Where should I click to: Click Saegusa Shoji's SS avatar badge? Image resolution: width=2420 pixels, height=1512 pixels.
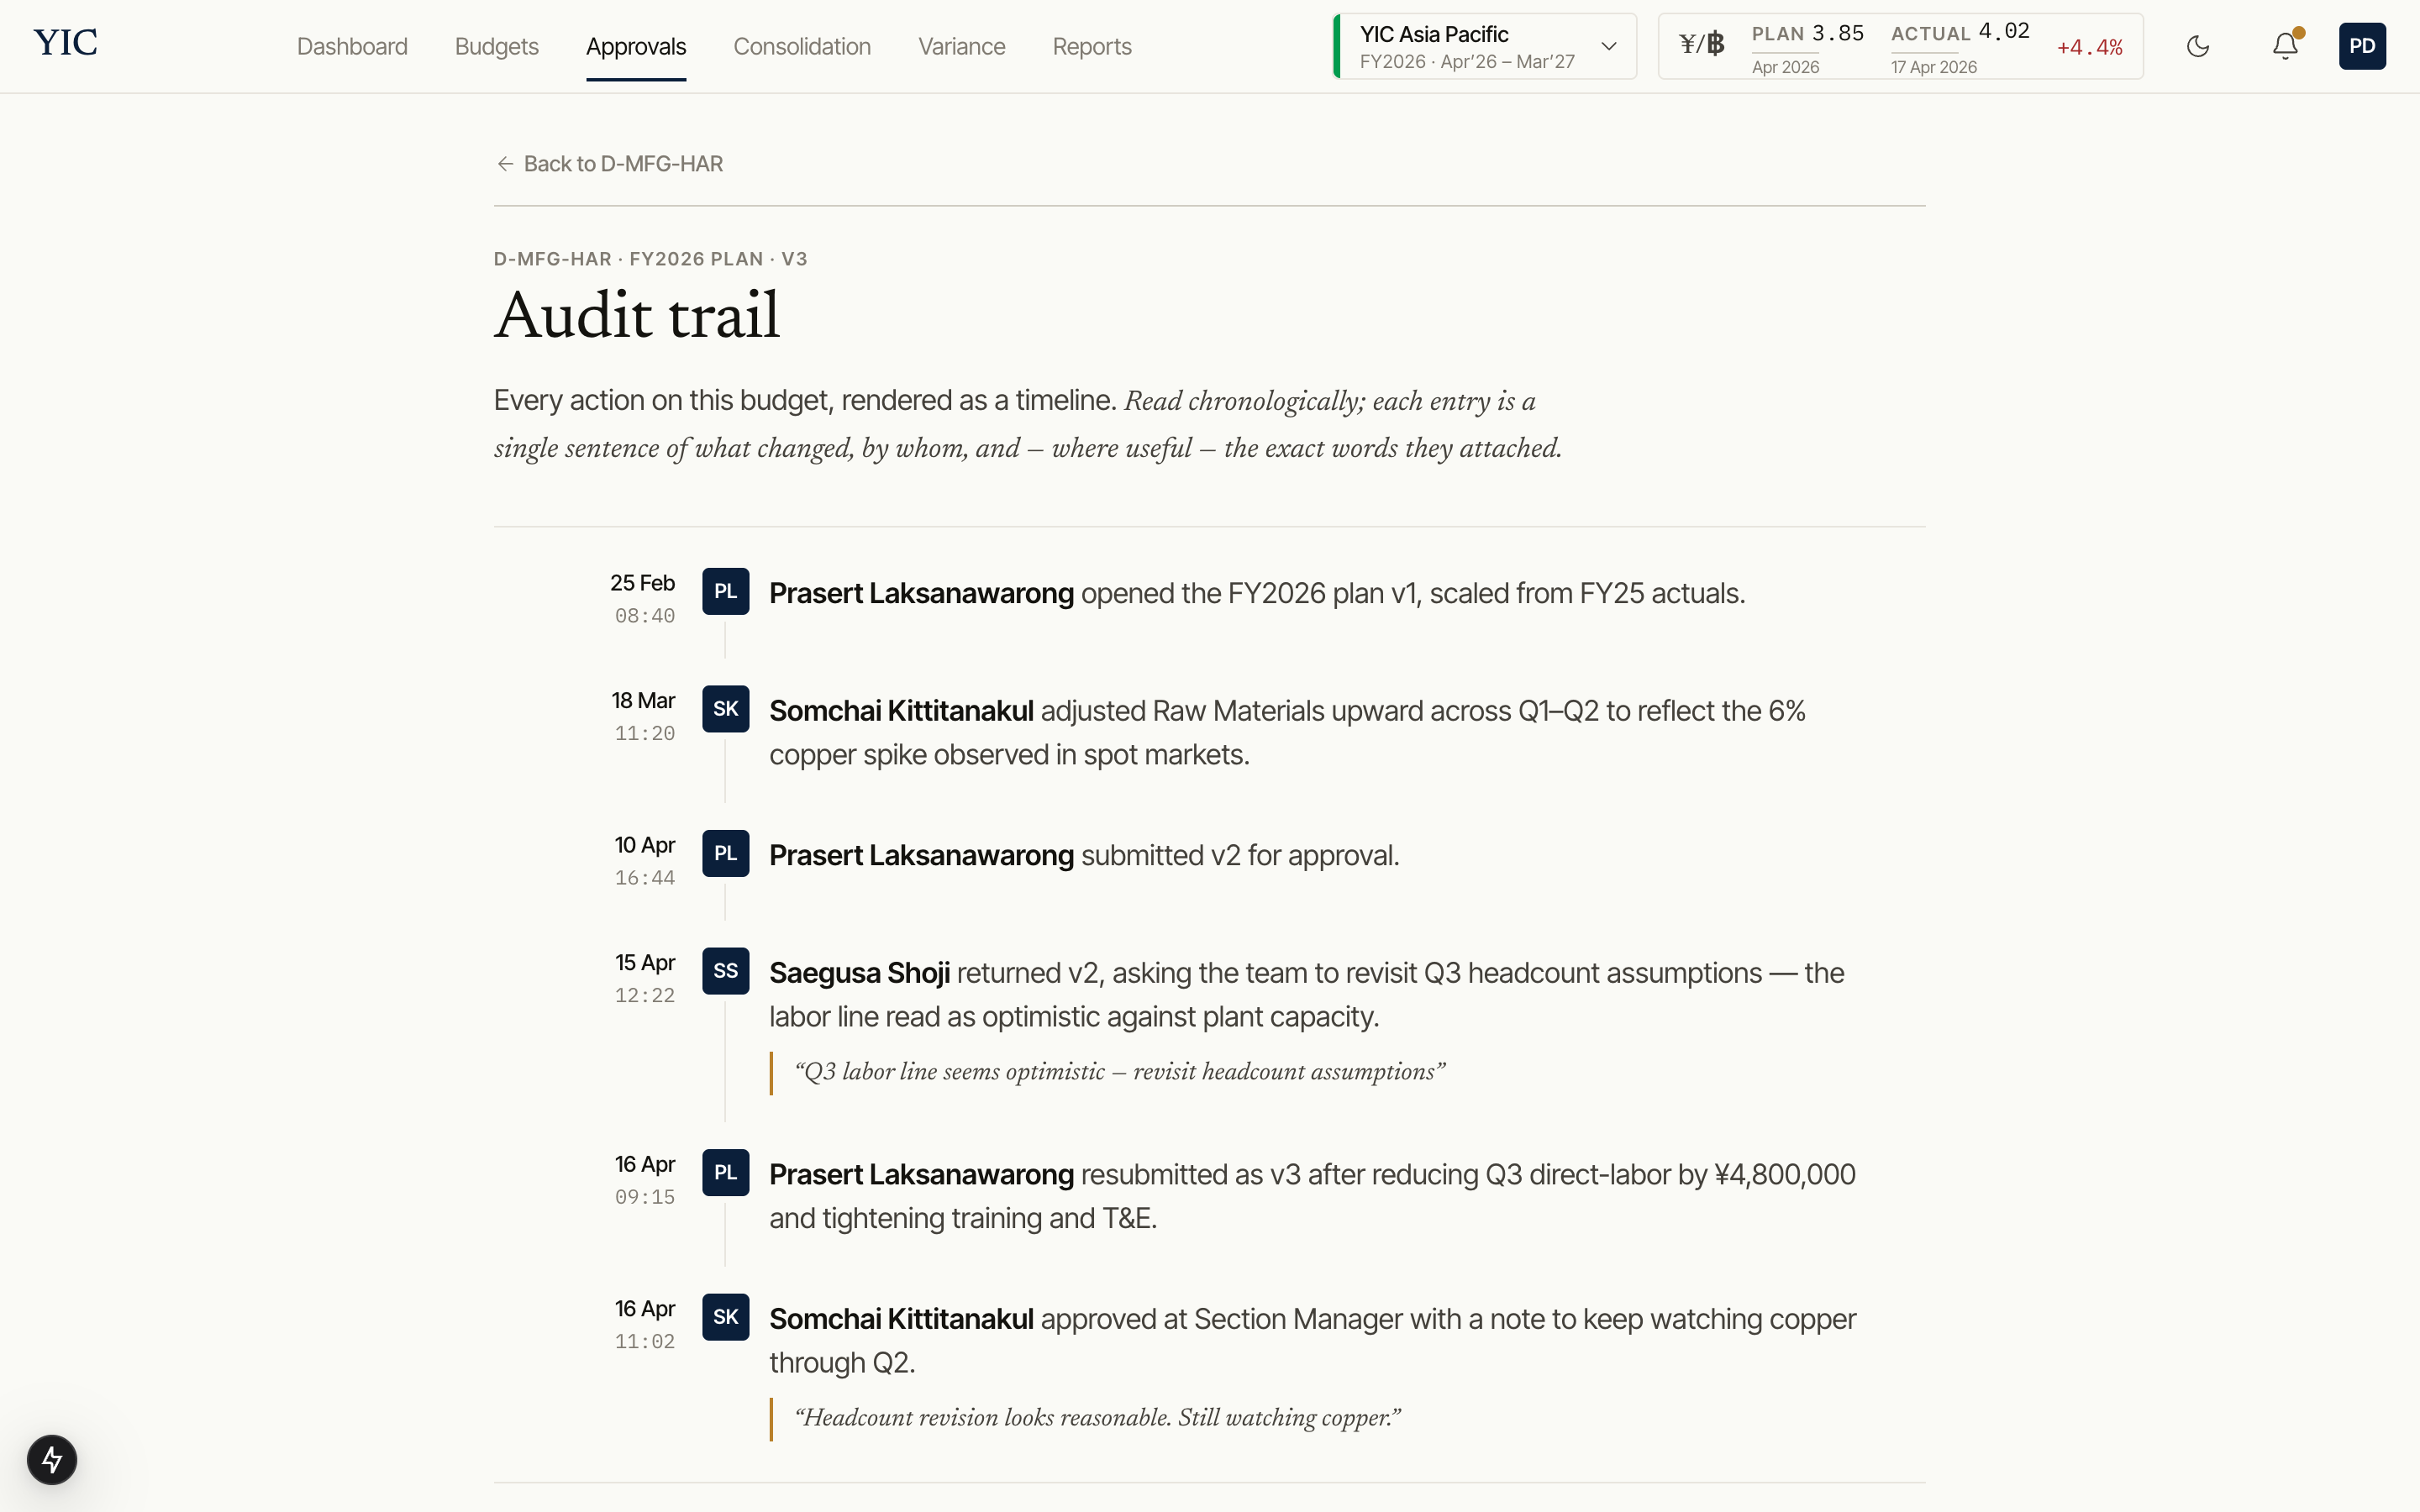point(726,970)
